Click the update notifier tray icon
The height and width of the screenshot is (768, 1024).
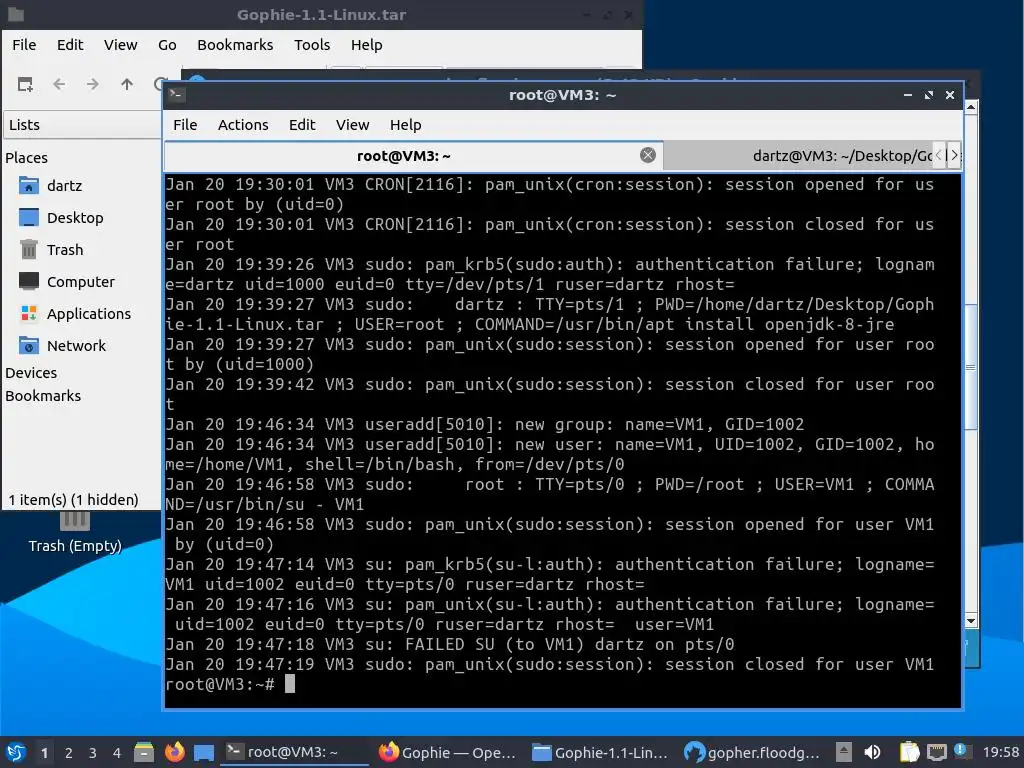961,750
